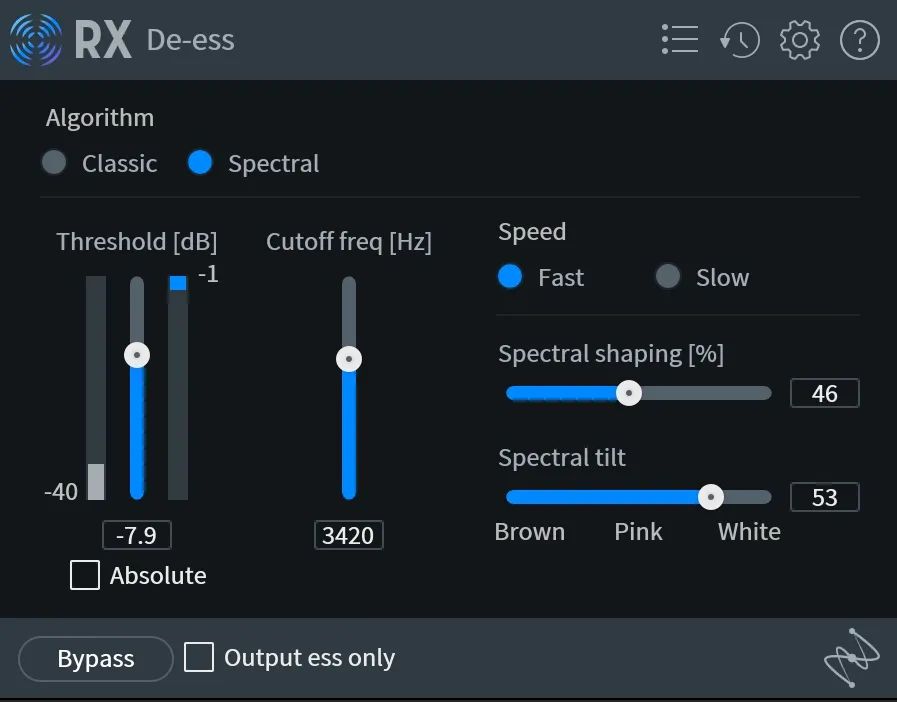Viewport: 897px width, 702px height.
Task: Open the preset list icon
Action: pos(680,39)
